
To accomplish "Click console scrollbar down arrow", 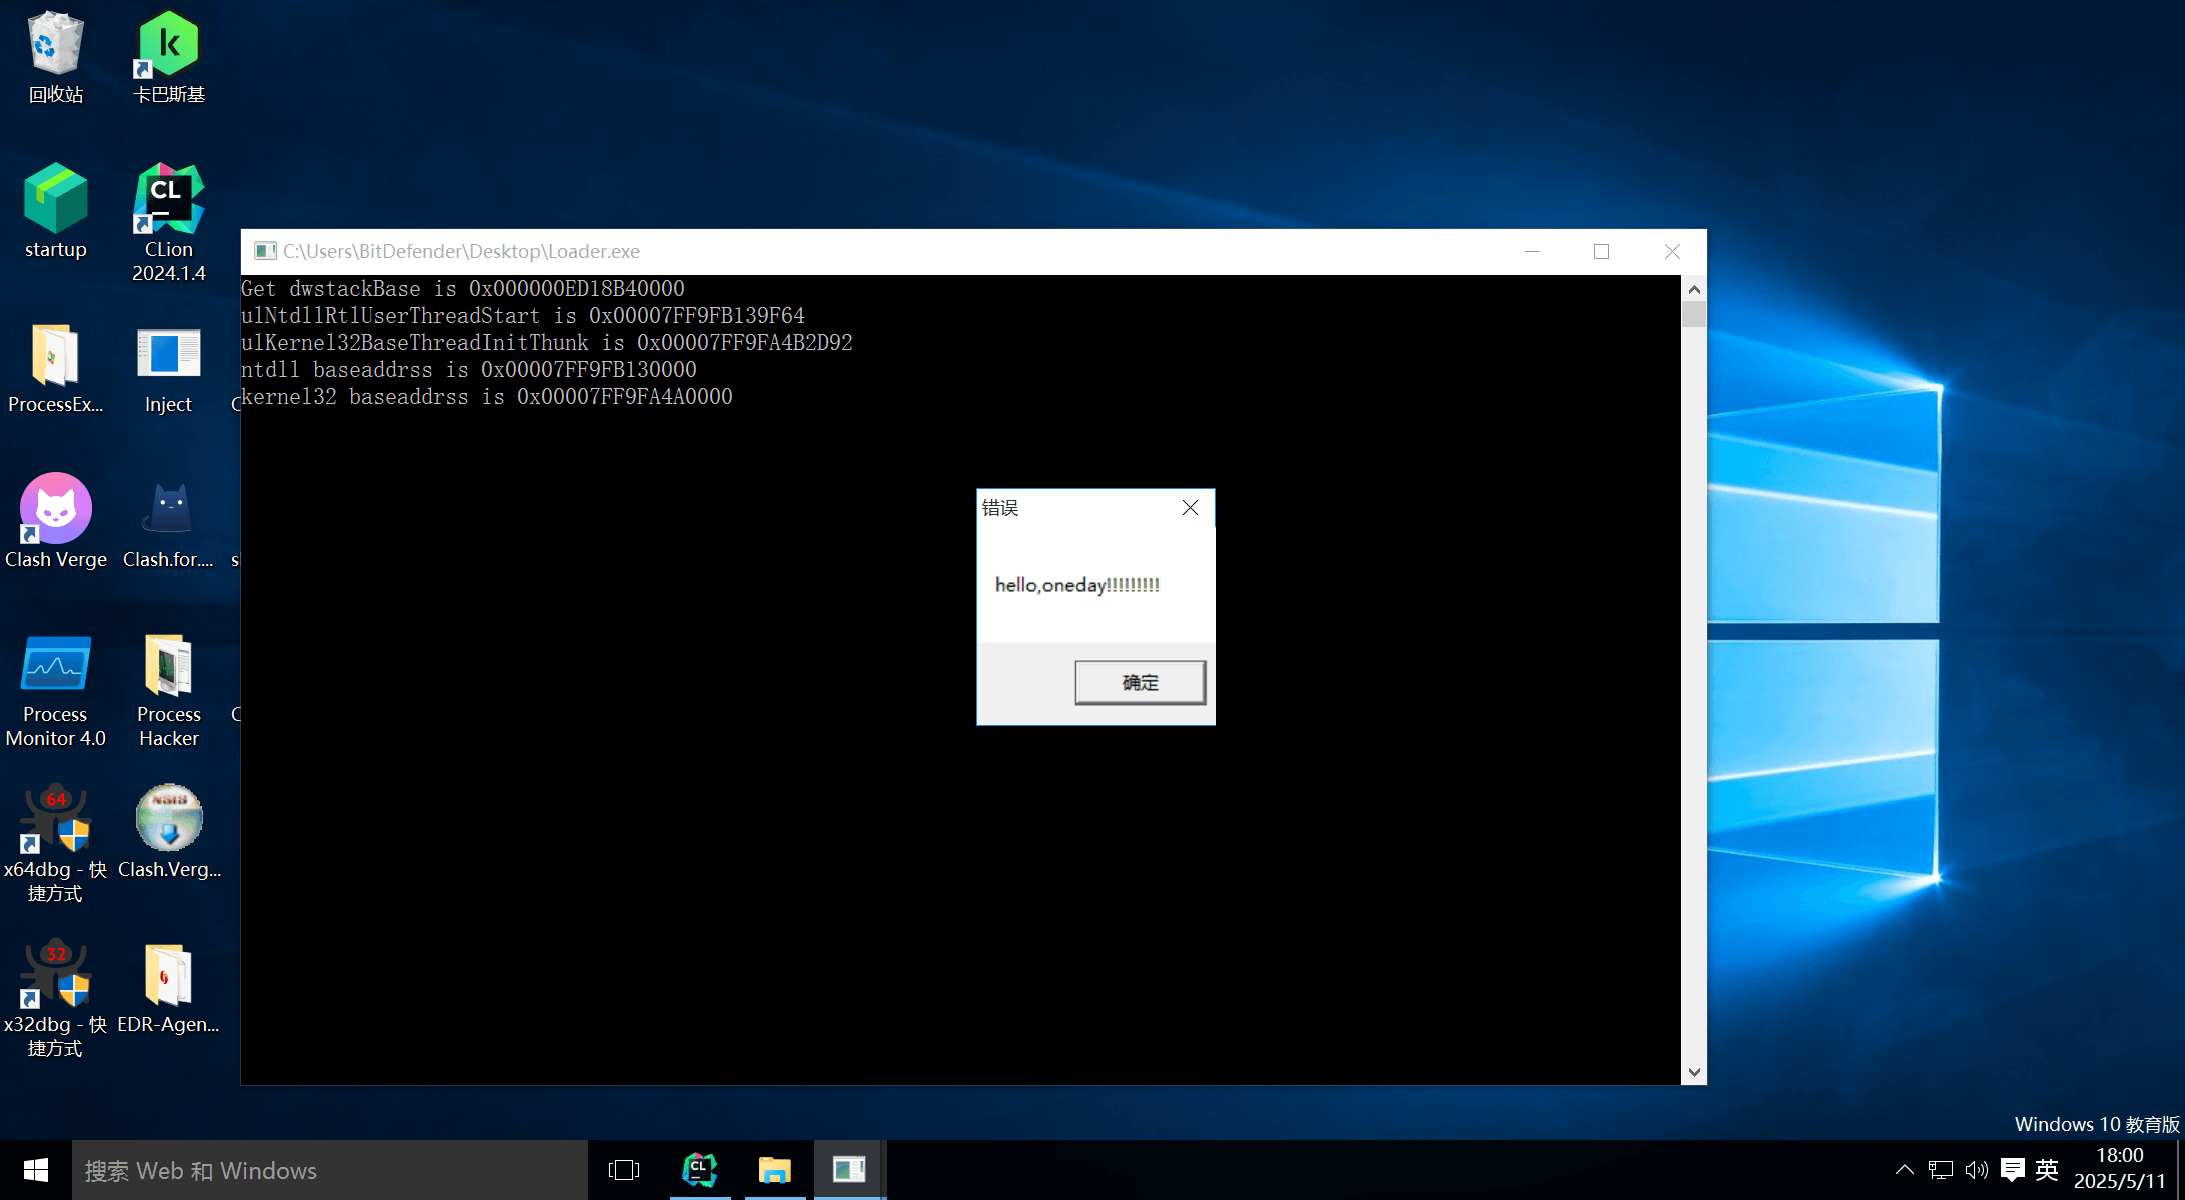I will coord(1693,1072).
